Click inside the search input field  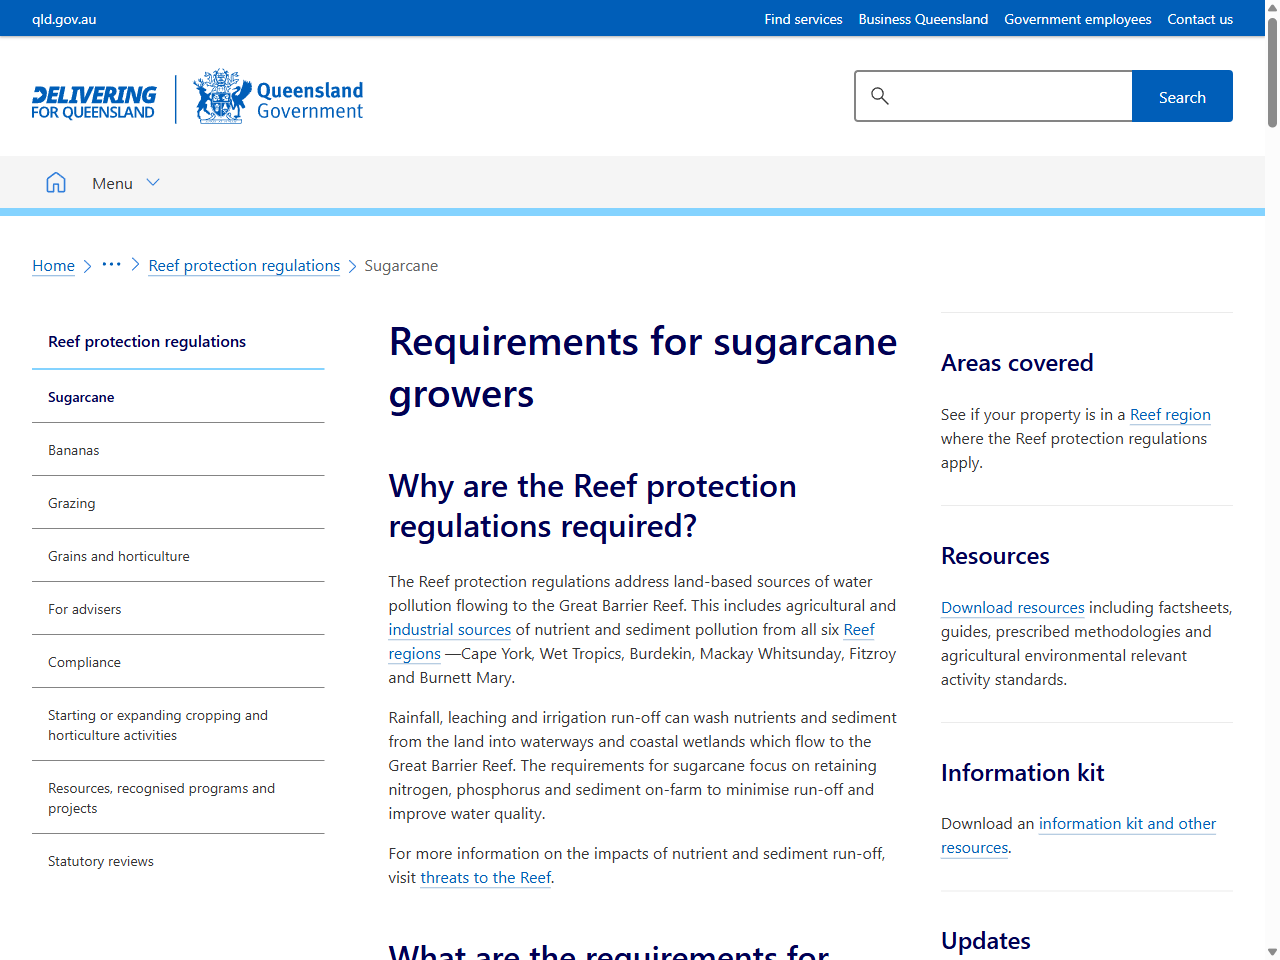click(x=1000, y=96)
